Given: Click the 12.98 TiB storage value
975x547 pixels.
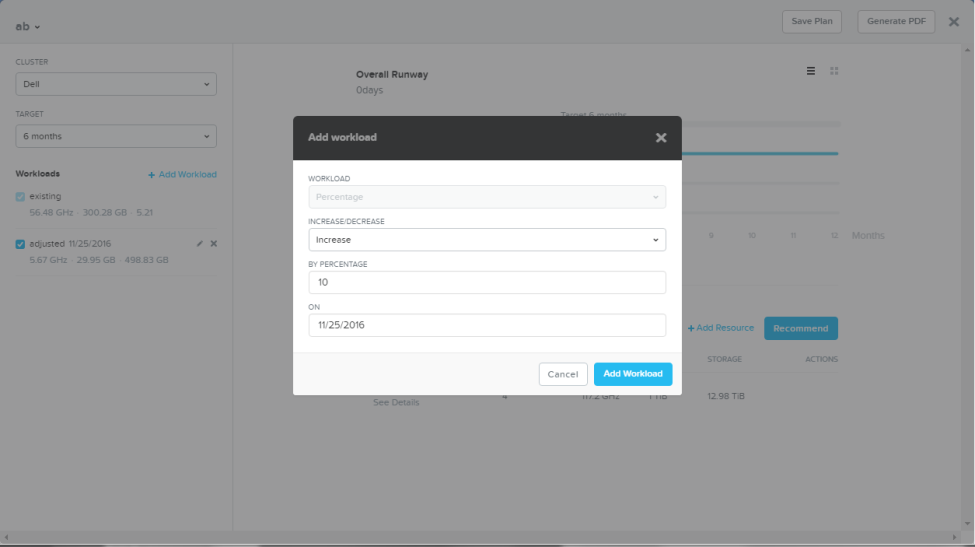Looking at the screenshot, I should pyautogui.click(x=726, y=396).
